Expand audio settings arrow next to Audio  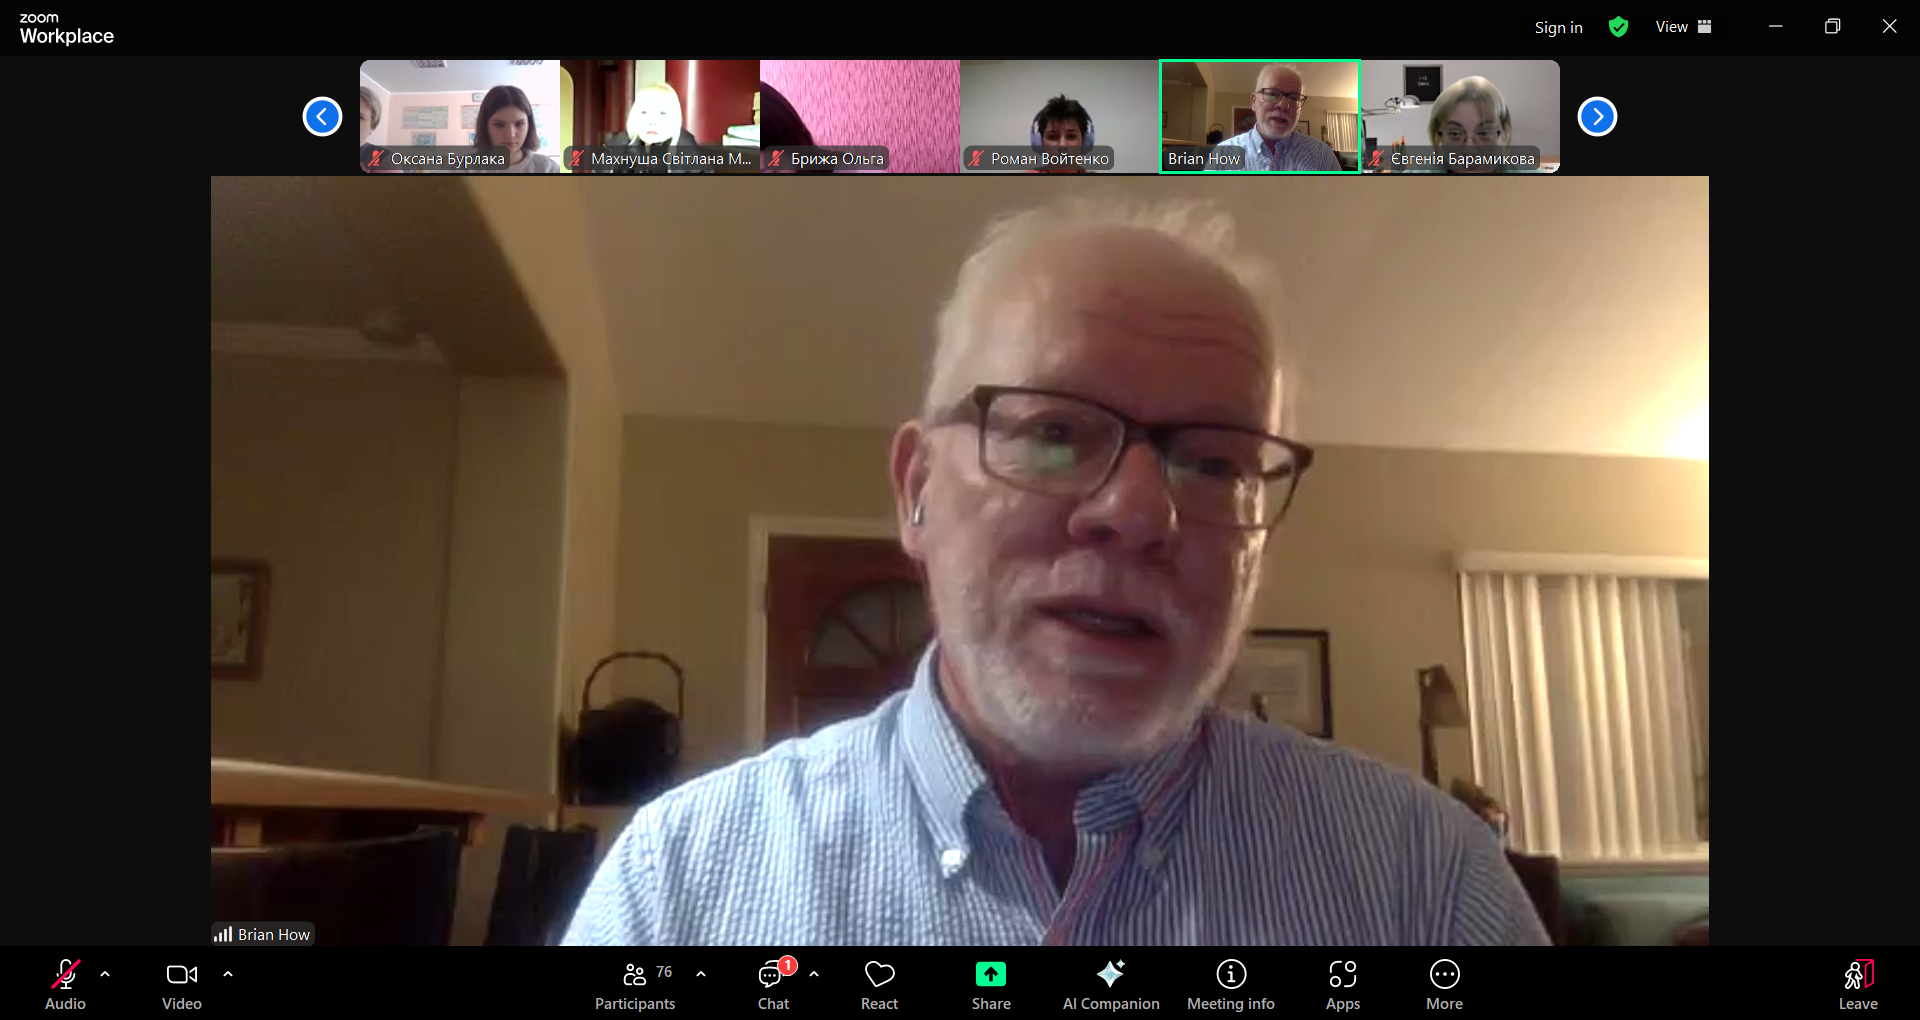coord(105,973)
